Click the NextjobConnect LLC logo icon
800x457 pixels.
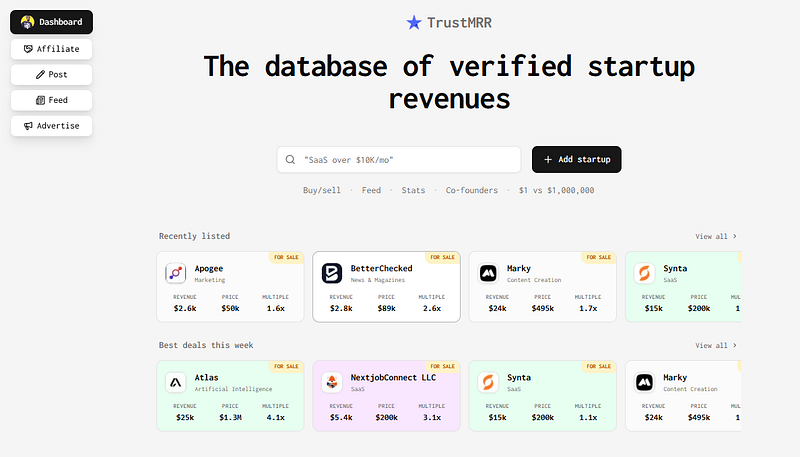[x=332, y=382]
